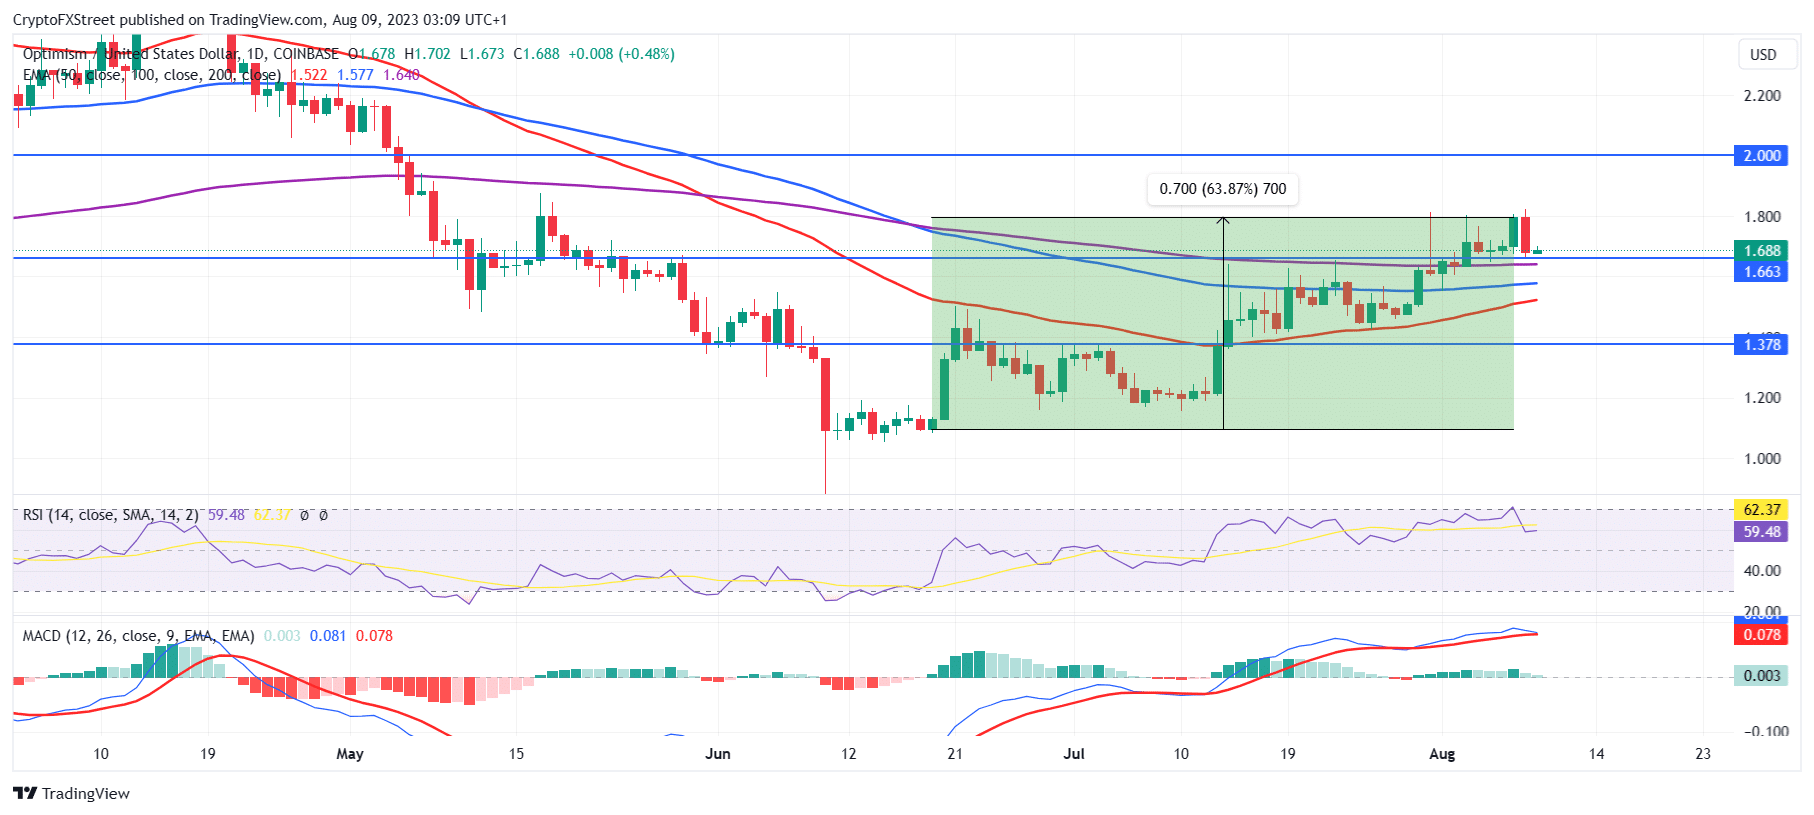Viewport: 1814px width, 815px height.
Task: Click the 1.522 EMA 50 value in legend
Action: coord(309,75)
